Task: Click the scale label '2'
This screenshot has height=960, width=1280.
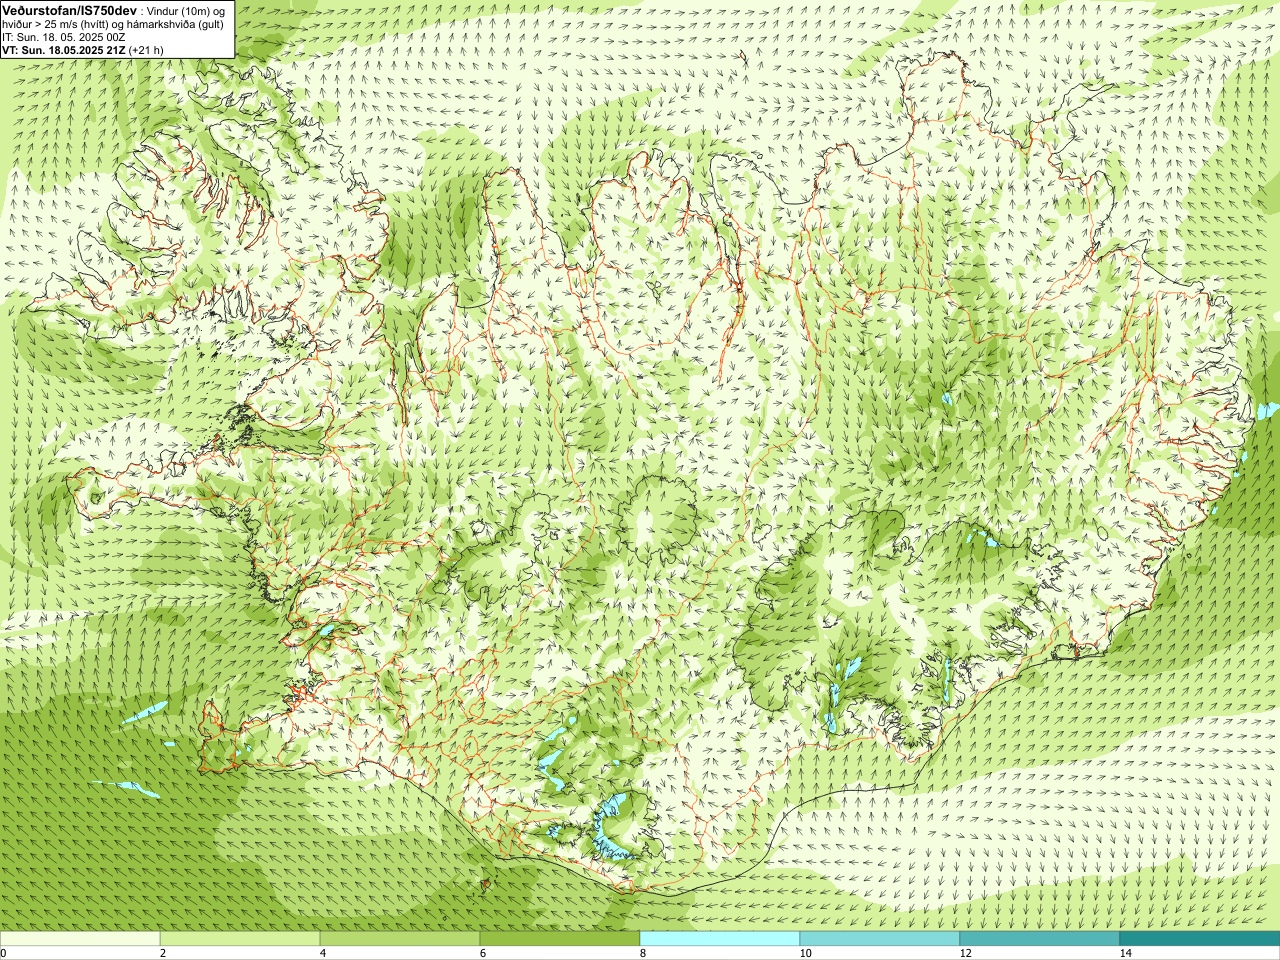Action: click(163, 953)
